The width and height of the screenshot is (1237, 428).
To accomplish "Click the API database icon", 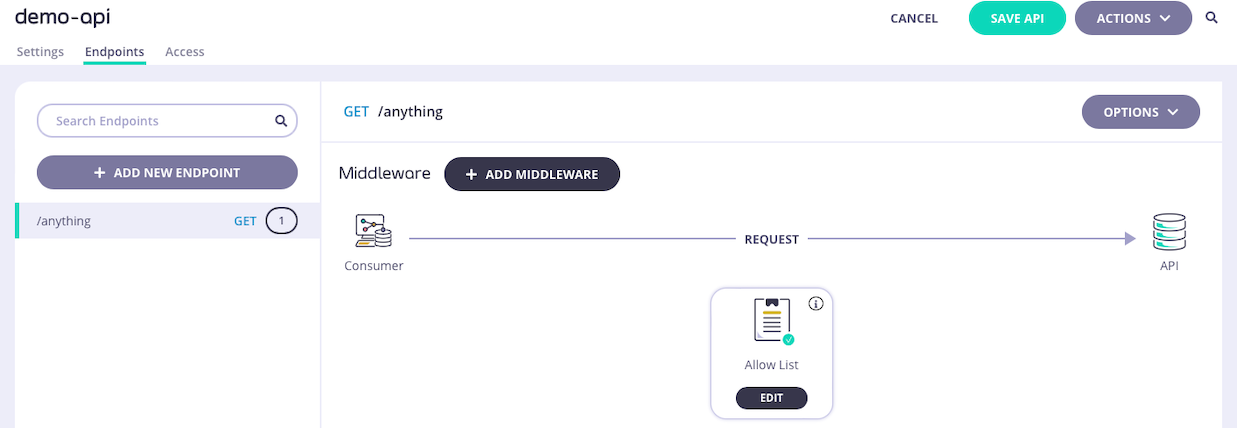I will pyautogui.click(x=1169, y=232).
